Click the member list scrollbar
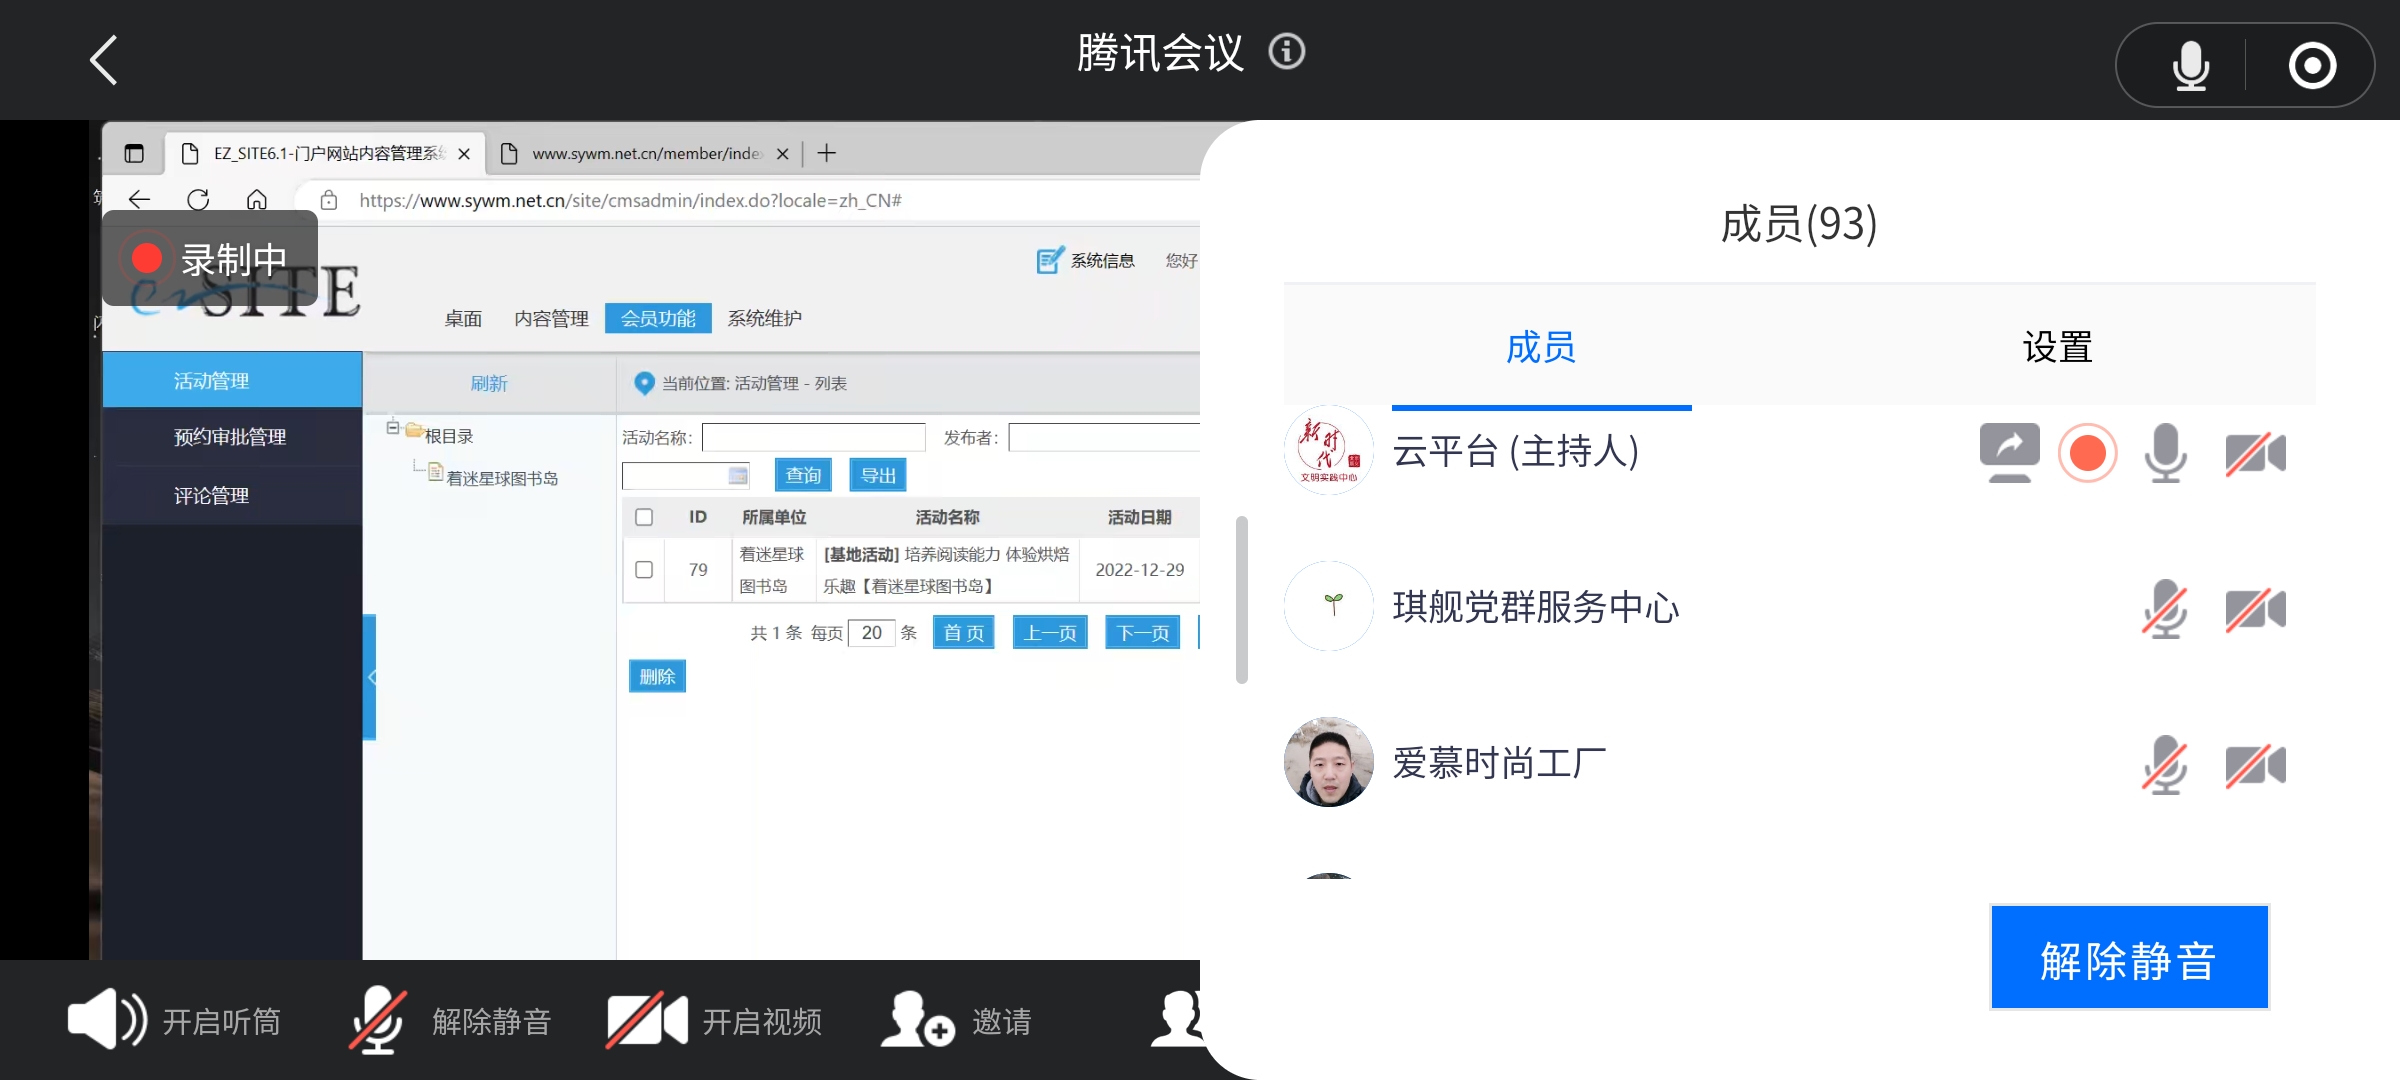Screen dimensions: 2400x1080 1242,600
